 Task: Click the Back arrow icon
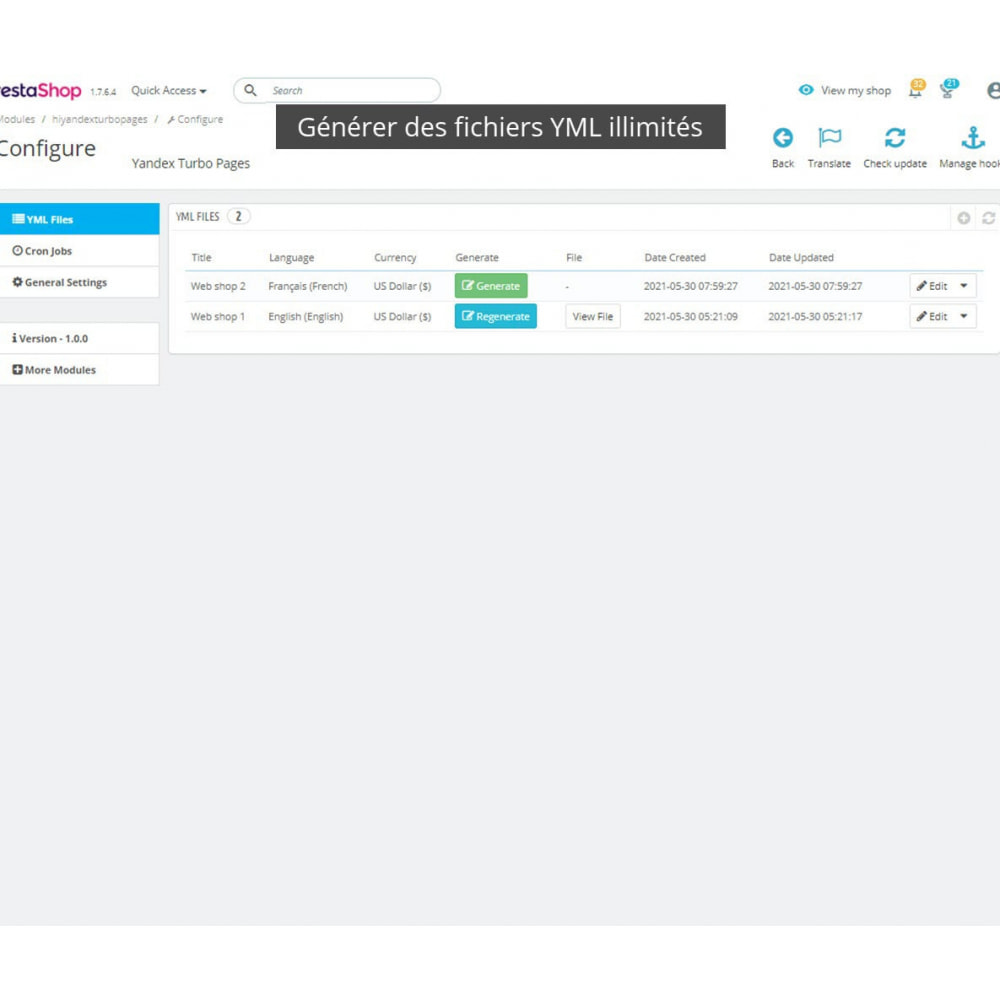point(783,138)
